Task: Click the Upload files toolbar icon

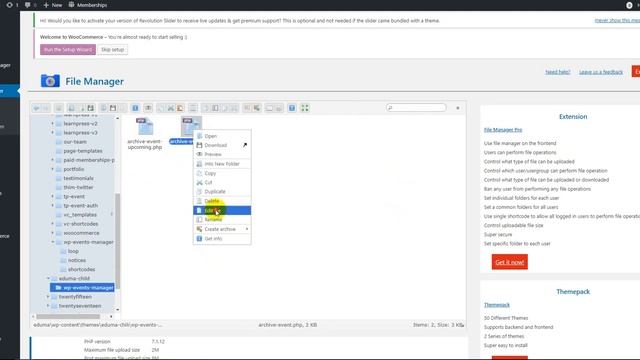Action: tap(91, 108)
